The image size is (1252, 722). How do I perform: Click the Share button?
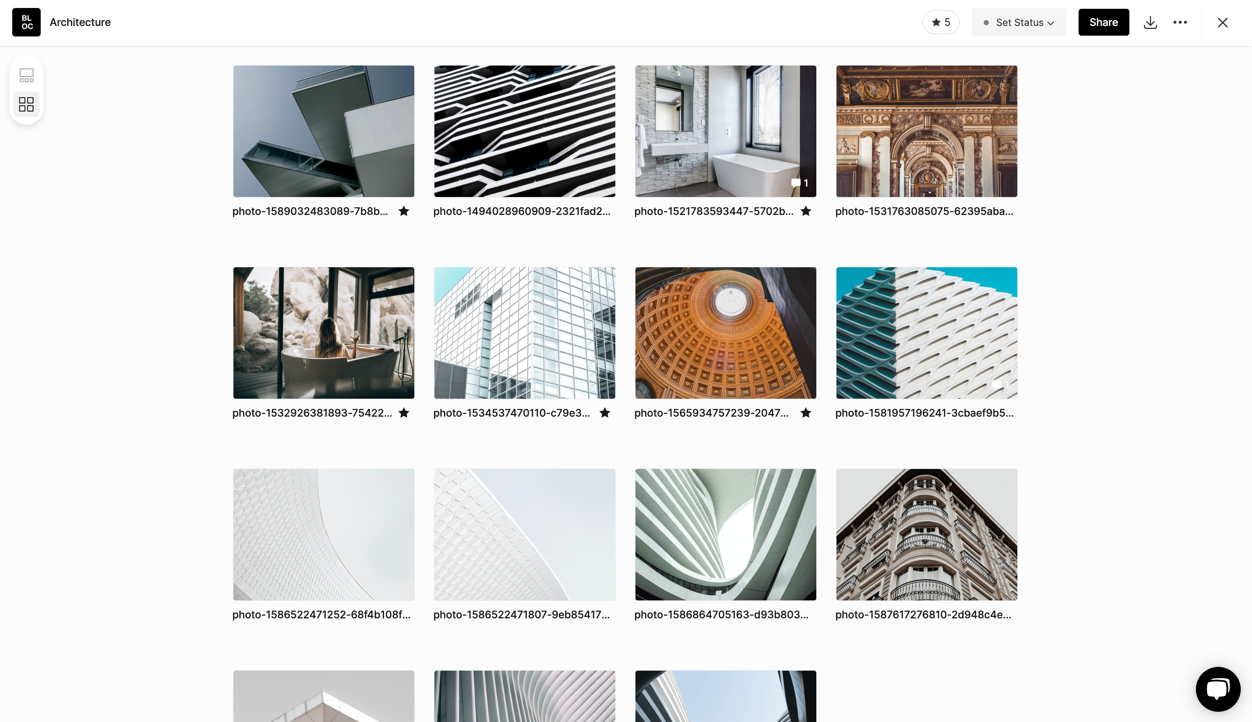click(1103, 22)
